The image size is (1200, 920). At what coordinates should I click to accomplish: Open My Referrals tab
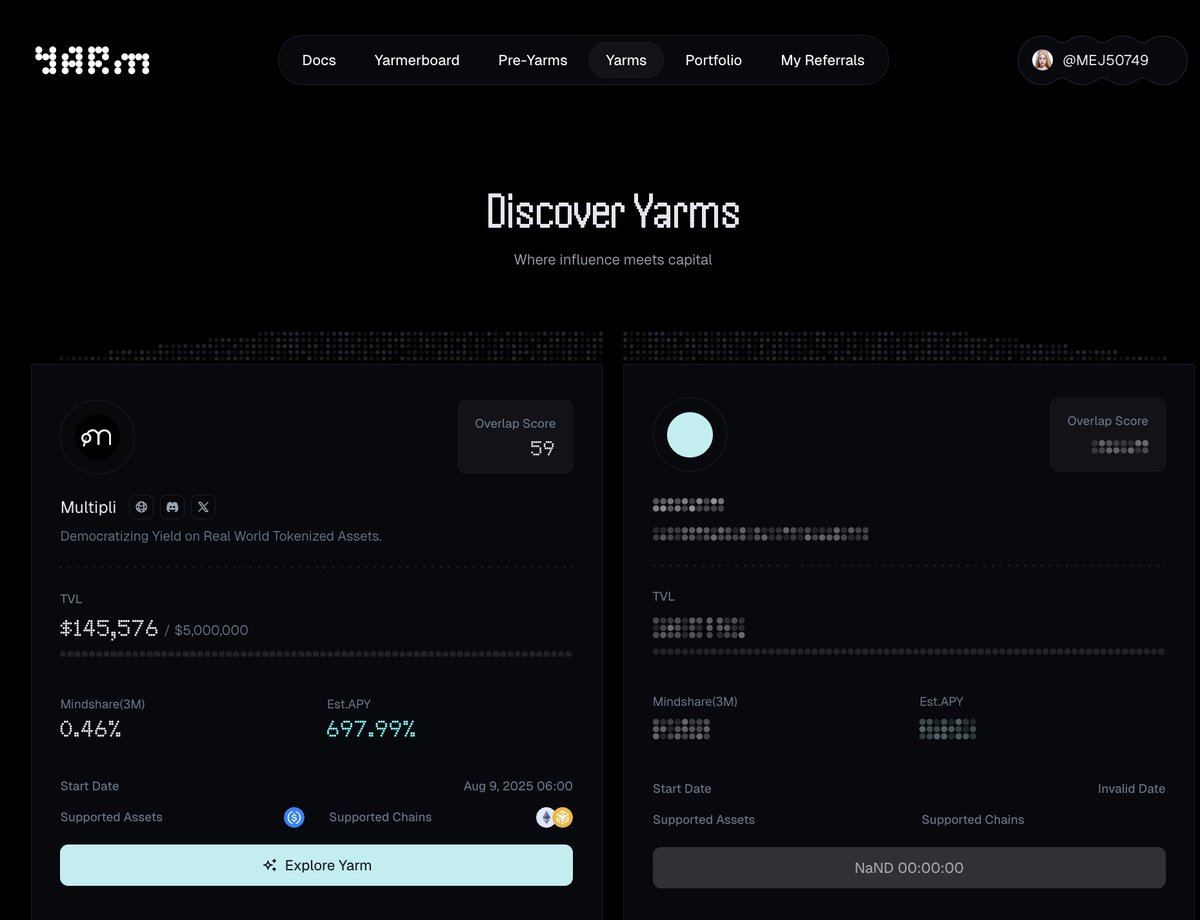pos(823,60)
